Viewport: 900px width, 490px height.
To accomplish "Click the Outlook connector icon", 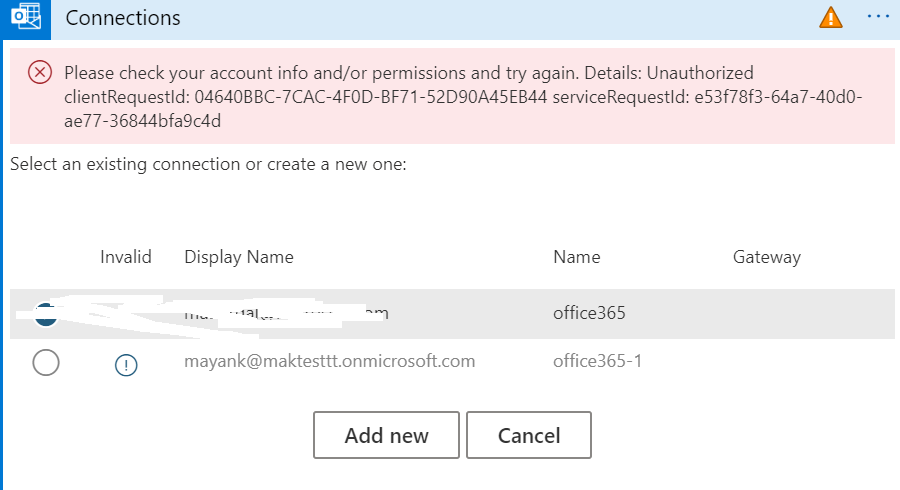I will click(x=26, y=17).
